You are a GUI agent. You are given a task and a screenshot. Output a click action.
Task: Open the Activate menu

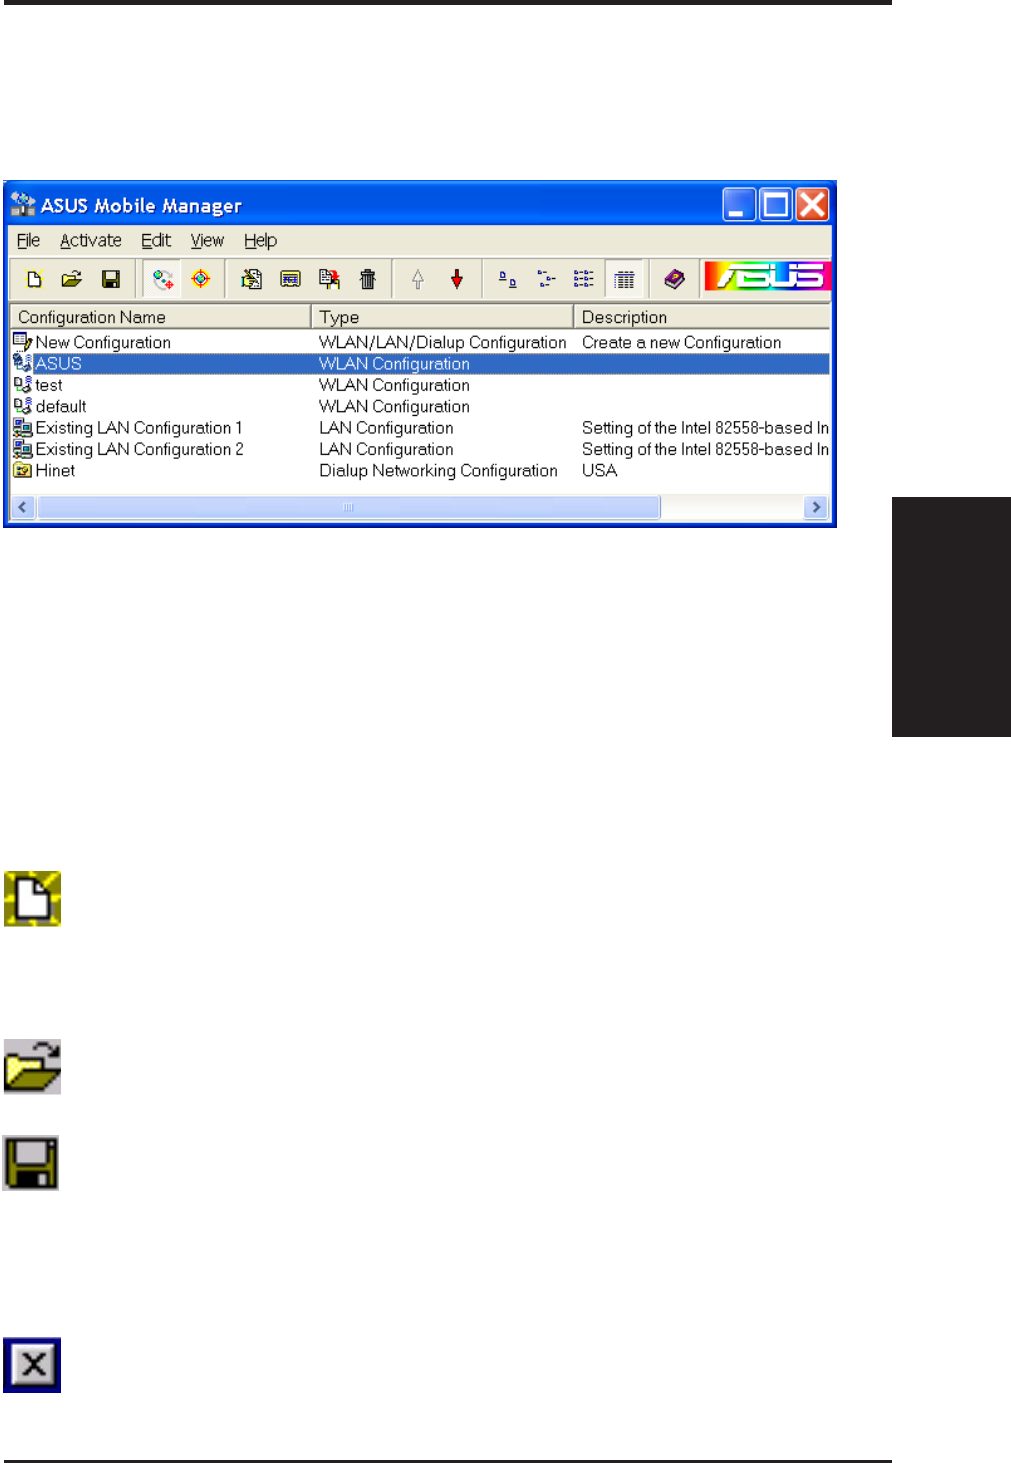click(x=91, y=240)
